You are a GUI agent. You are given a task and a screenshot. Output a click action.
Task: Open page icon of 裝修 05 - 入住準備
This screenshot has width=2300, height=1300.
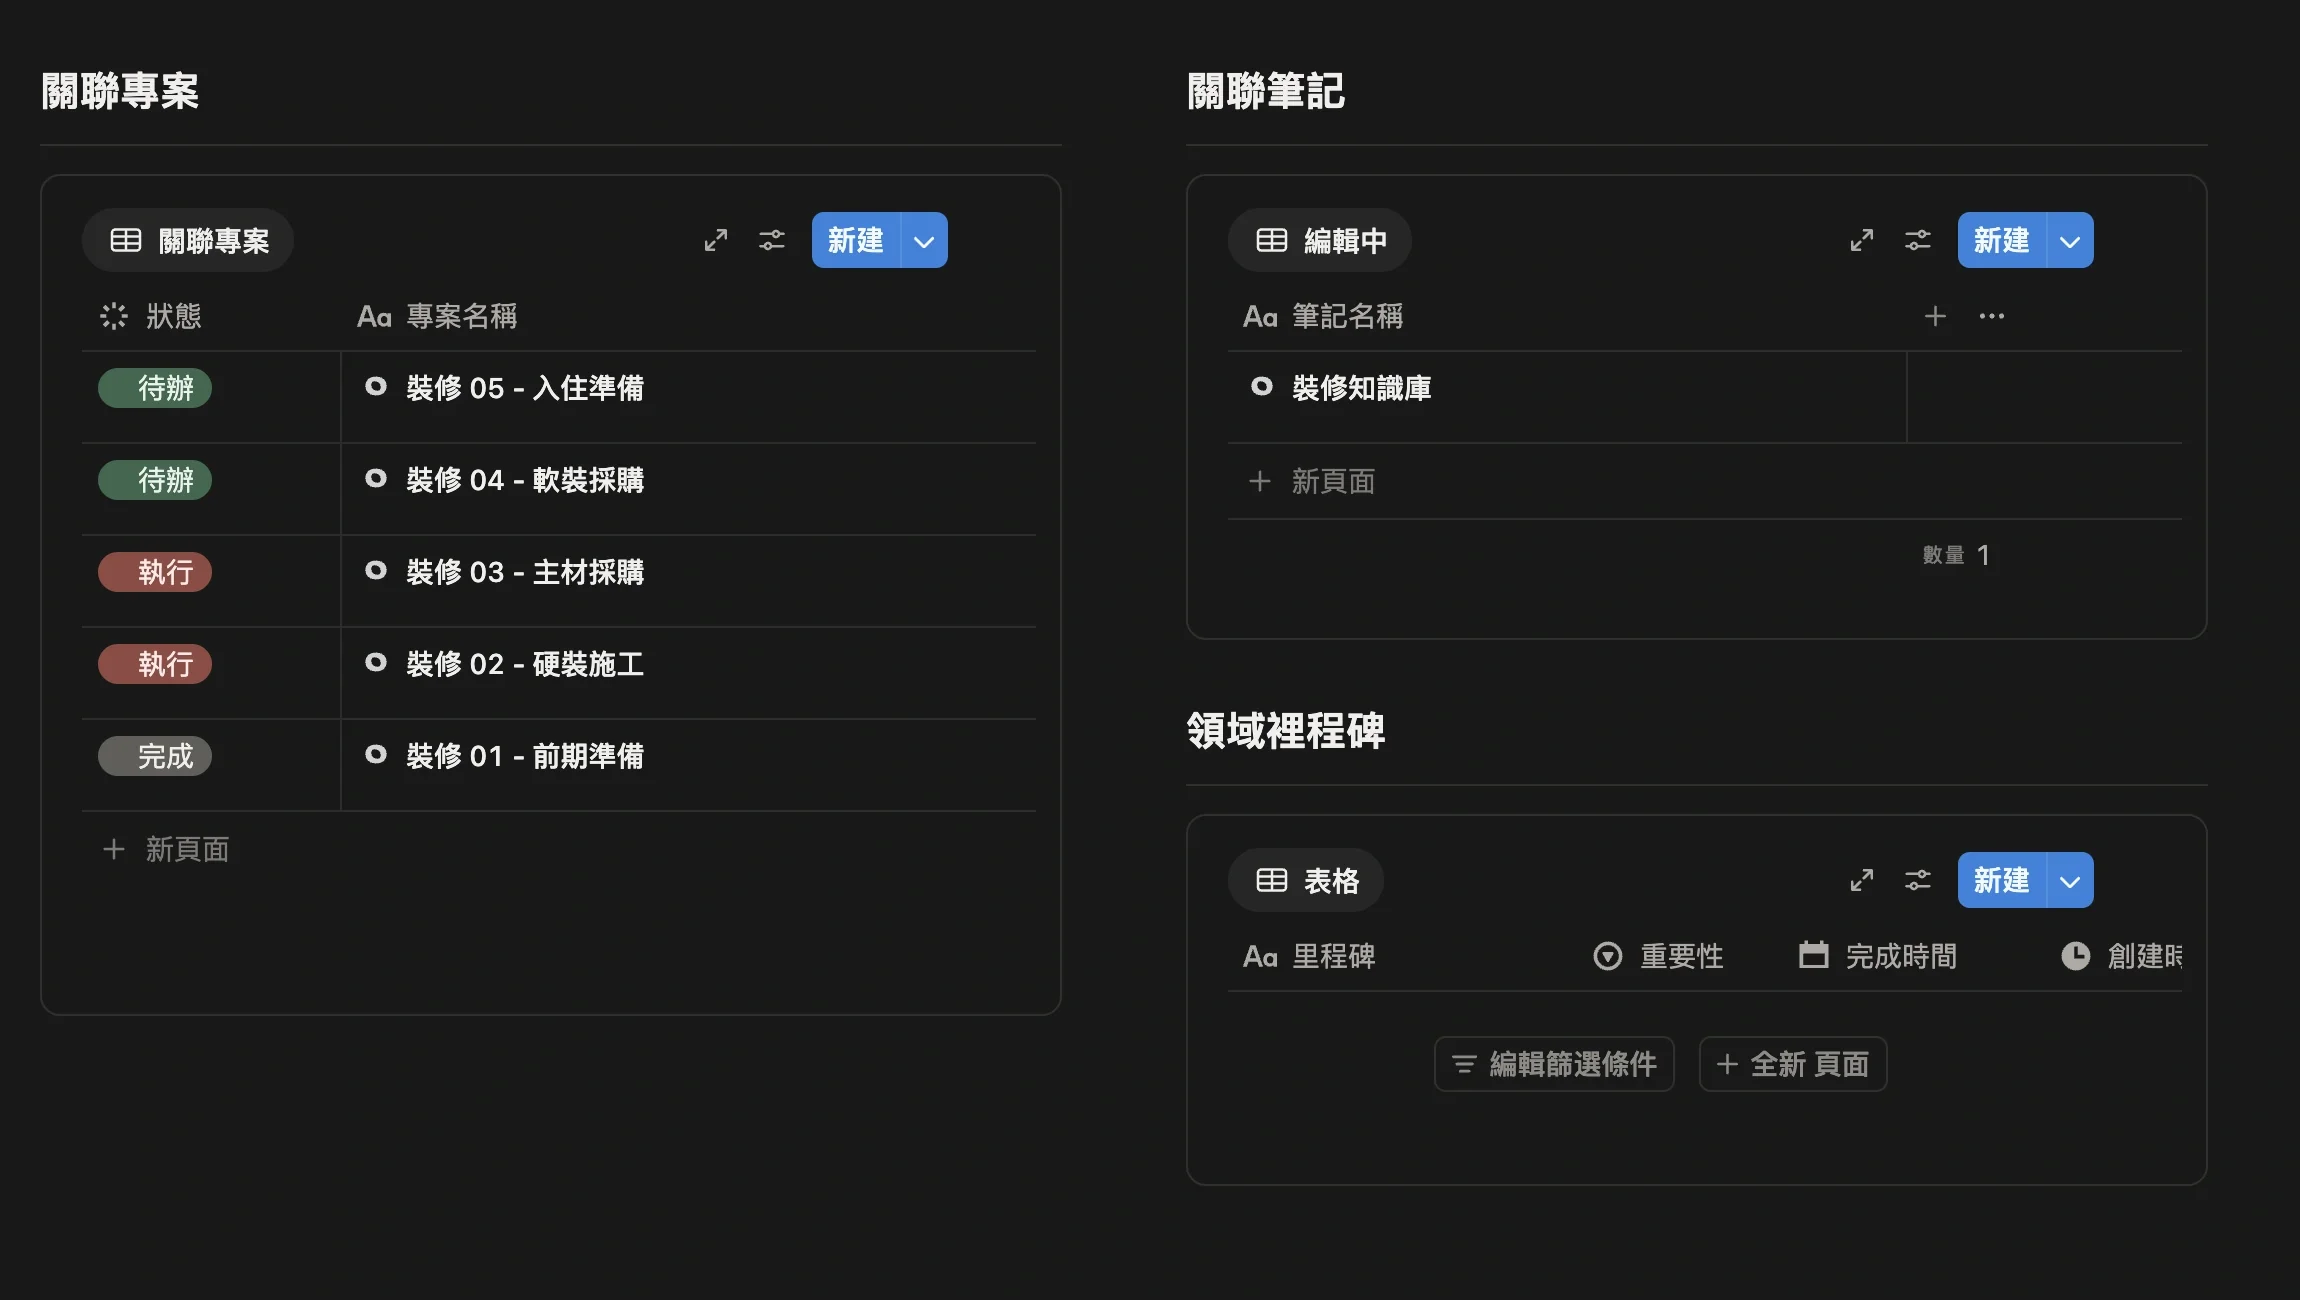pyautogui.click(x=376, y=386)
